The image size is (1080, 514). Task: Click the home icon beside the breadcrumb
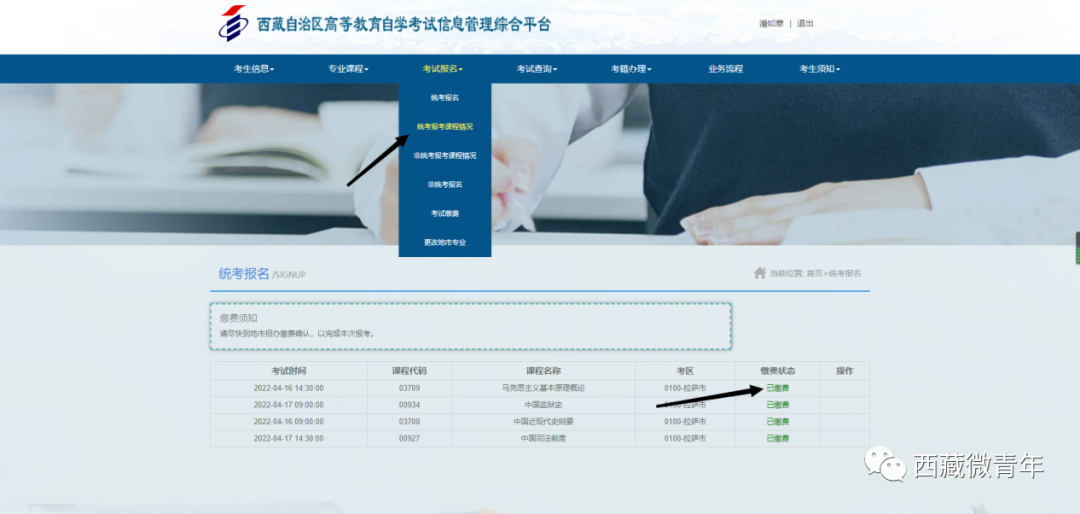760,273
